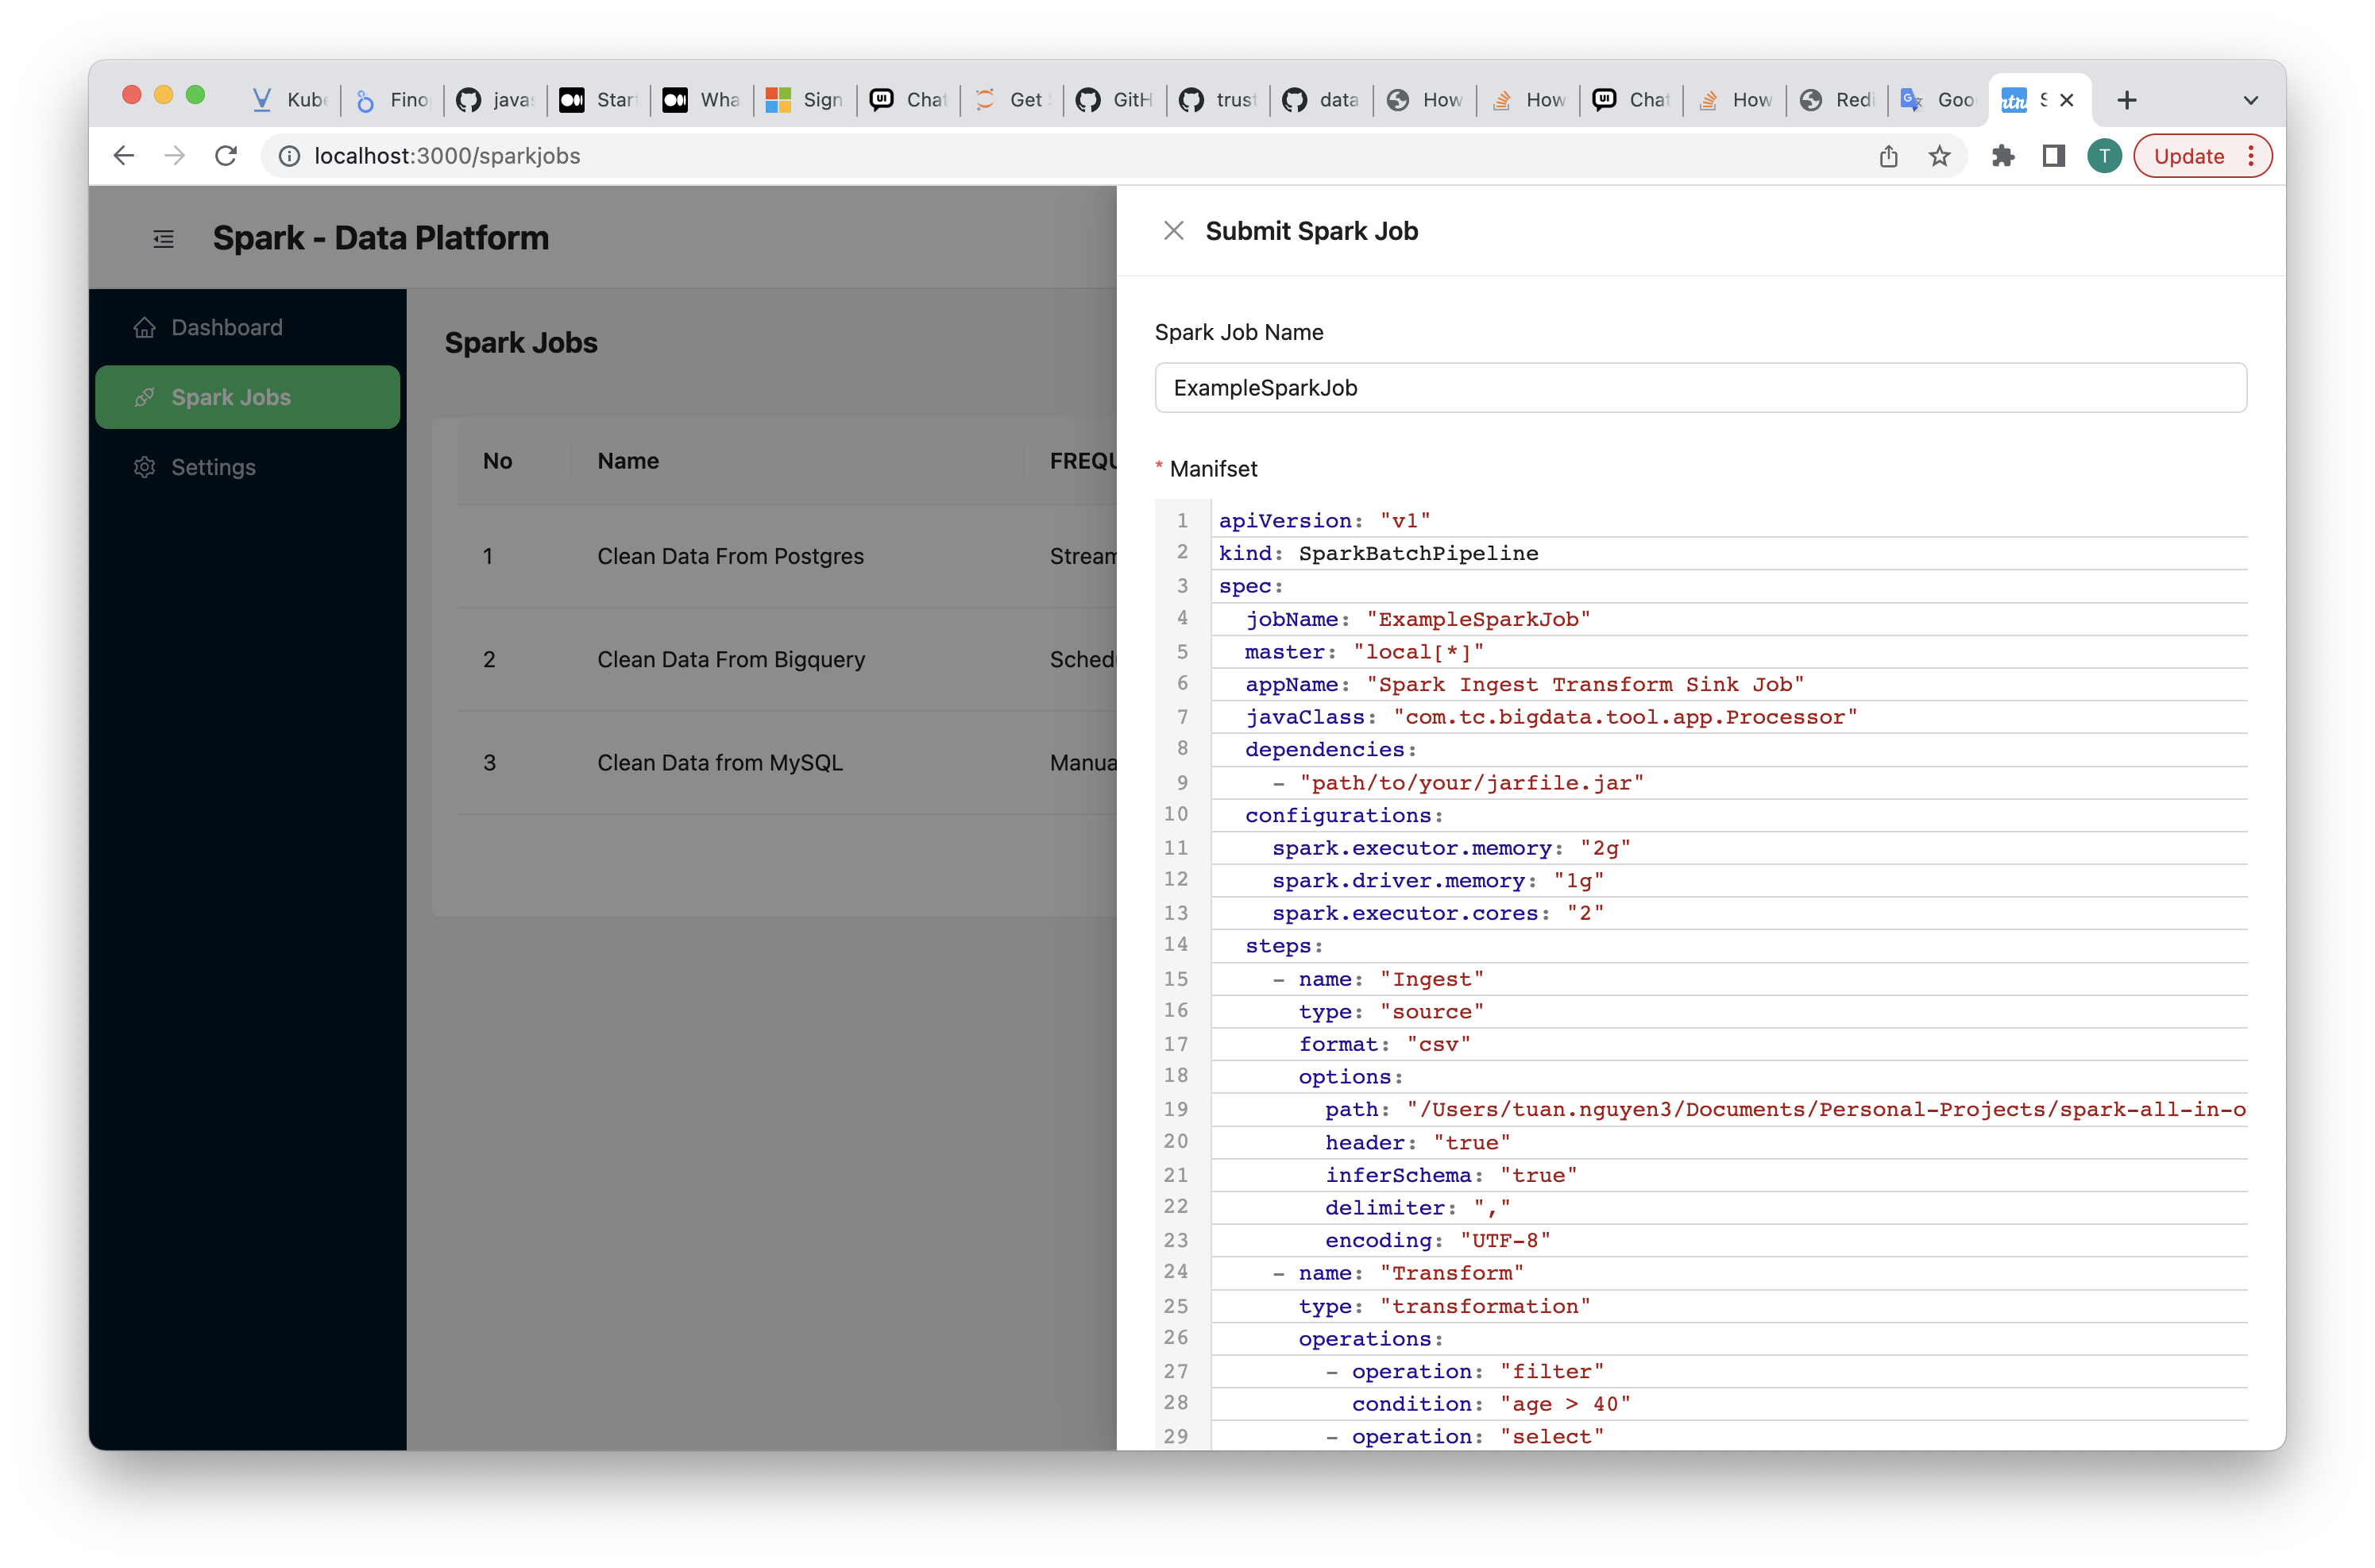Switch to the Star tab
The width and height of the screenshot is (2375, 1568).
click(598, 100)
